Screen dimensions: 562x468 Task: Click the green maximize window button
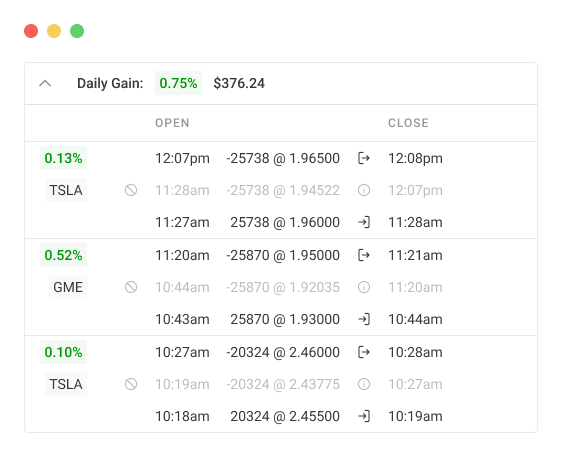[77, 31]
